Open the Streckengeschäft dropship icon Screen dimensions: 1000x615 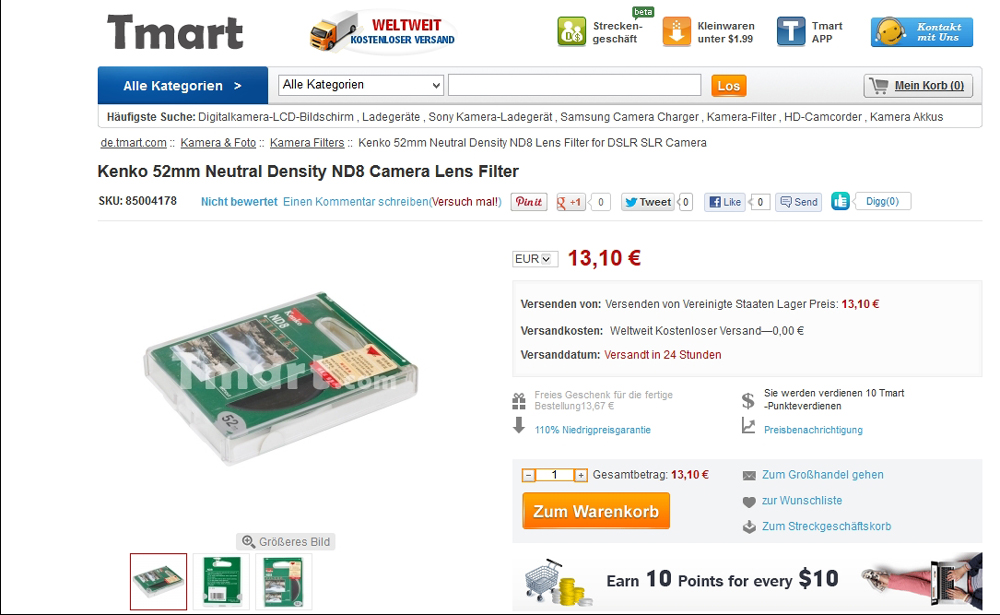pyautogui.click(x=571, y=32)
